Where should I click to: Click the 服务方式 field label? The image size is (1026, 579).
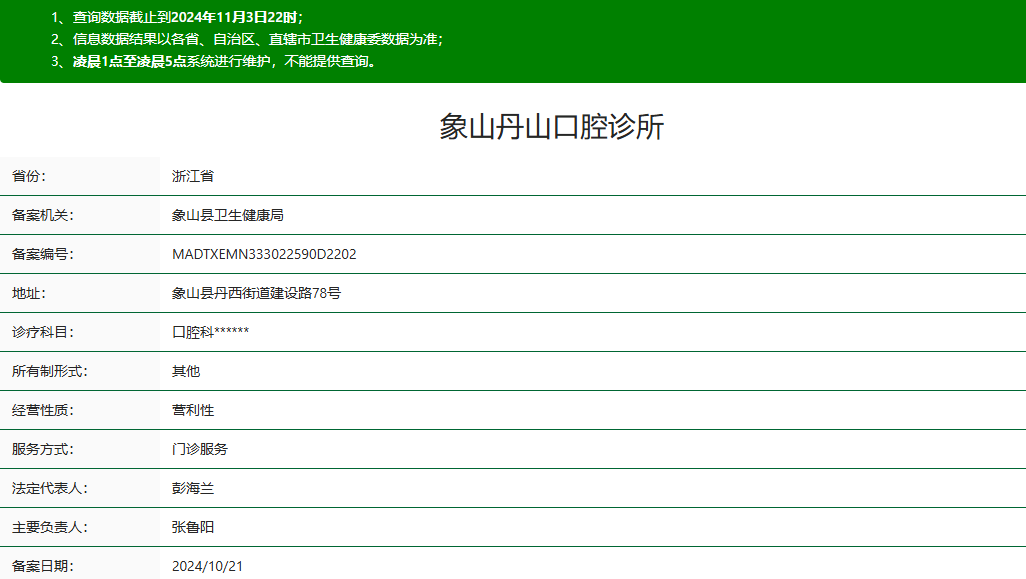(43, 449)
